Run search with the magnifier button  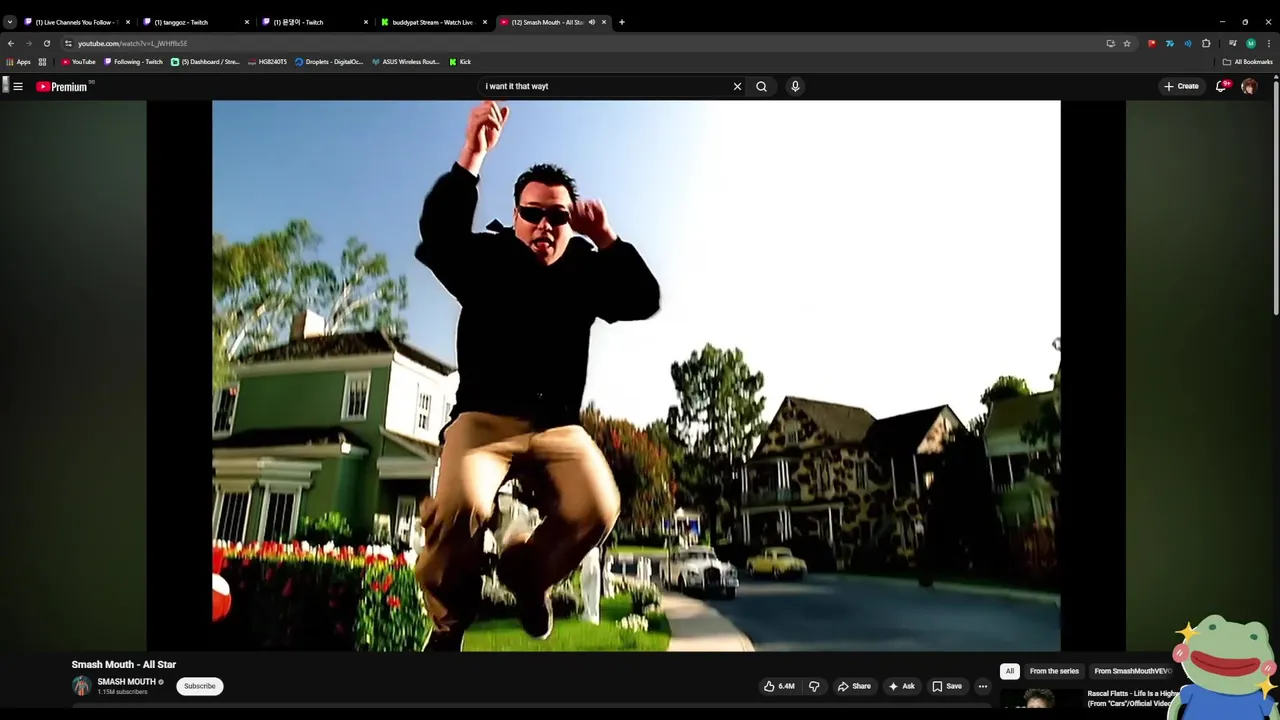pos(761,86)
